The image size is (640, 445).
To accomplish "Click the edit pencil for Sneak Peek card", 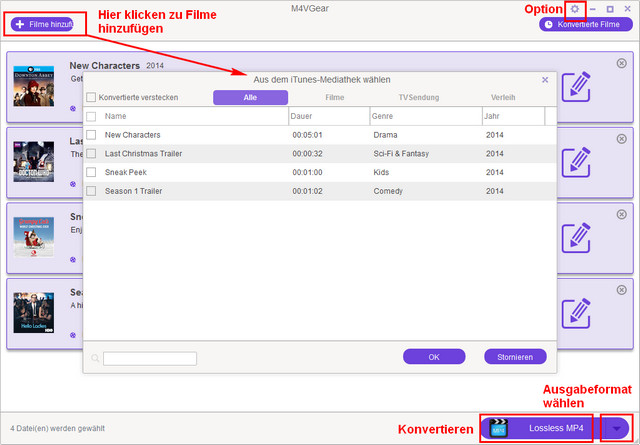I will coord(576,238).
